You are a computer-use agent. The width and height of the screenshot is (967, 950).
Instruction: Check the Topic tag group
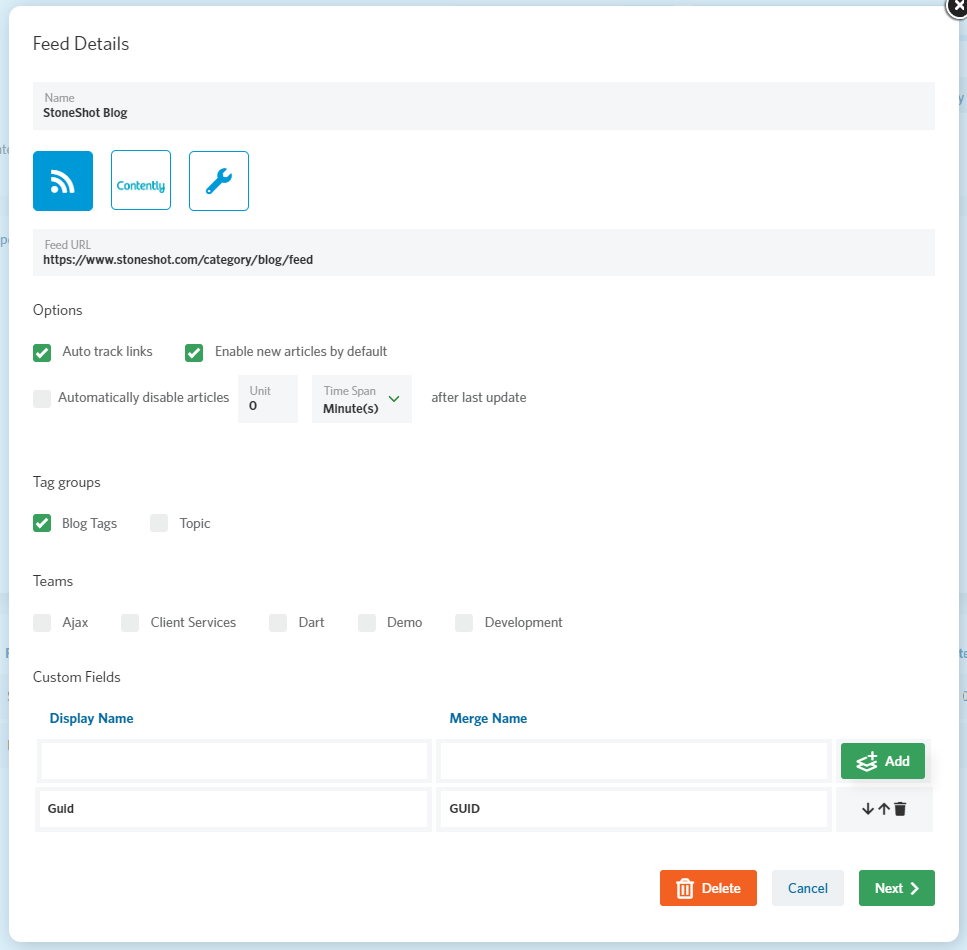point(159,523)
